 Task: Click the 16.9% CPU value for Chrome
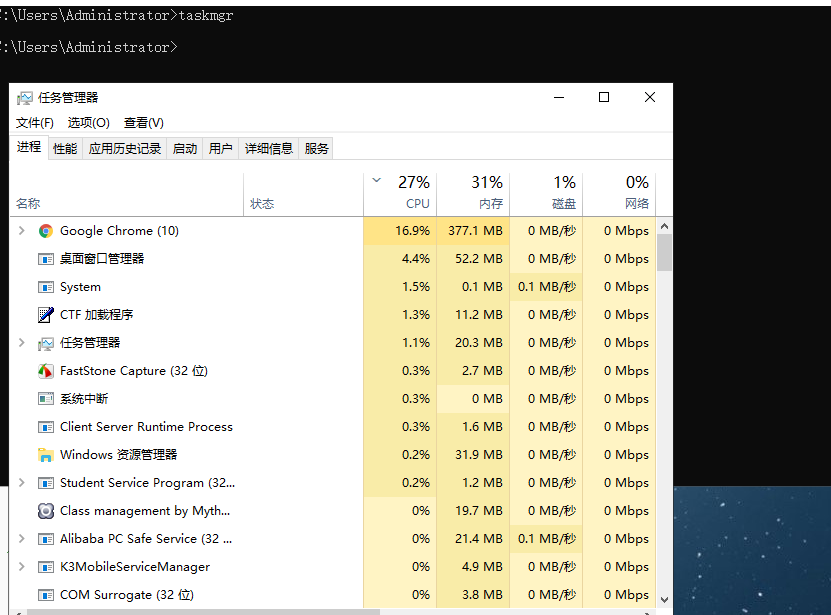pos(412,231)
